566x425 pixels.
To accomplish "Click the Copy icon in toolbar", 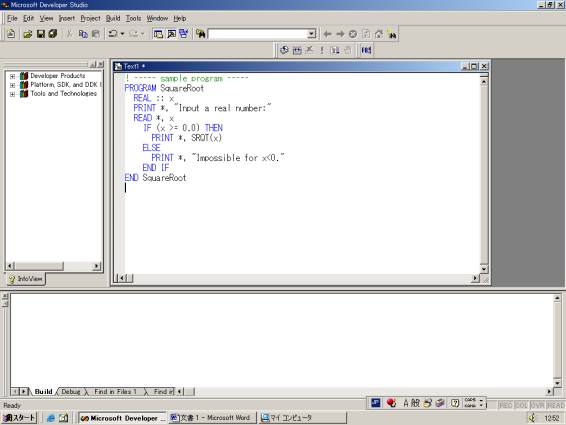I will [x=83, y=34].
